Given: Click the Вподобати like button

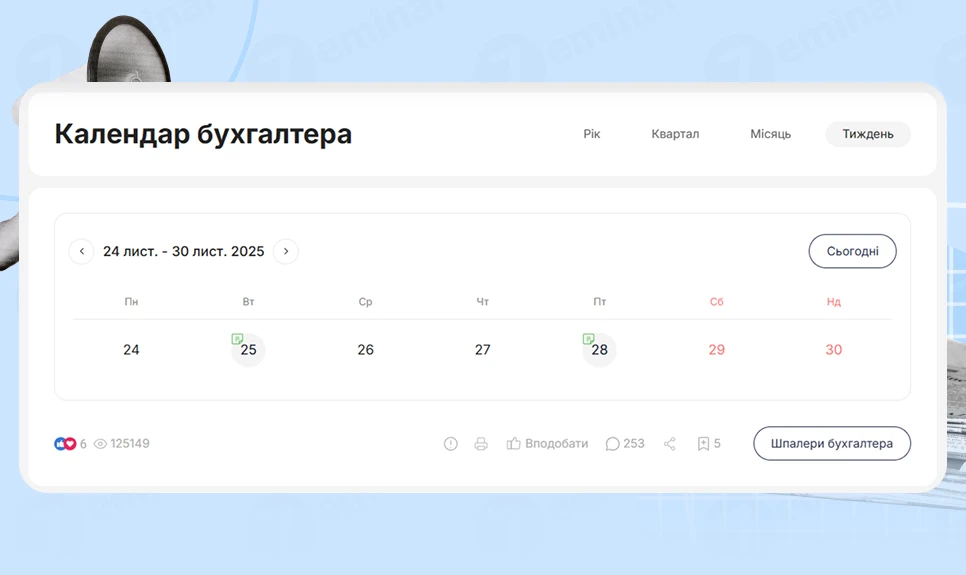Looking at the screenshot, I should click(x=547, y=444).
